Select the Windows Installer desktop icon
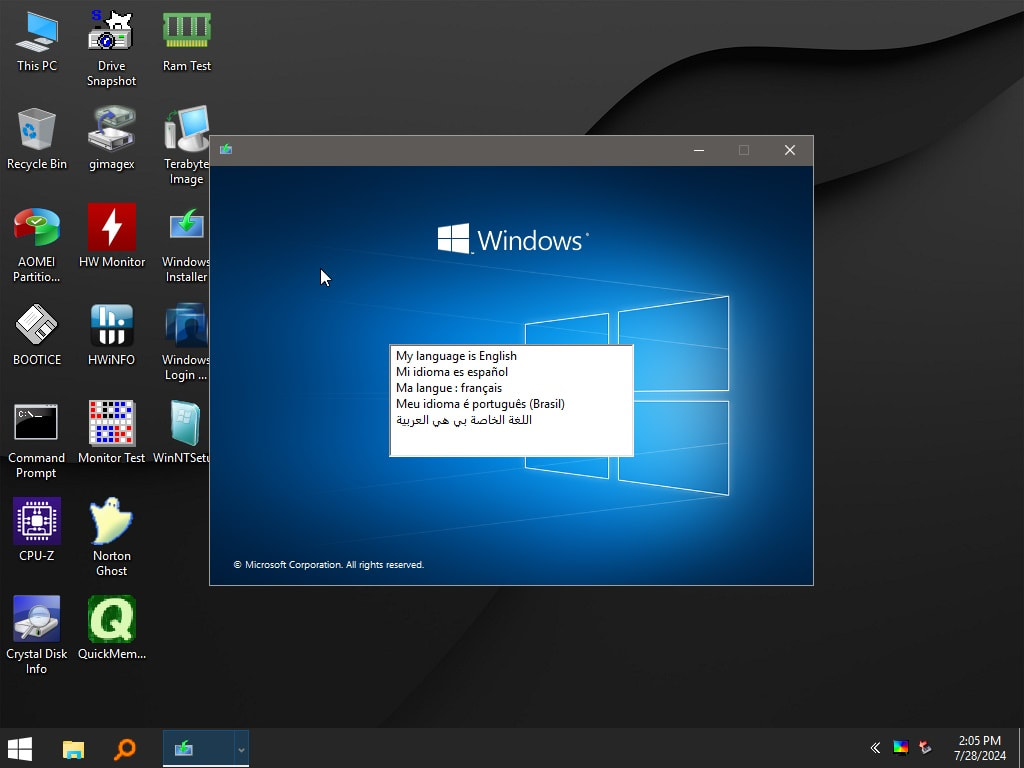The height and width of the screenshot is (768, 1024). pyautogui.click(x=186, y=245)
